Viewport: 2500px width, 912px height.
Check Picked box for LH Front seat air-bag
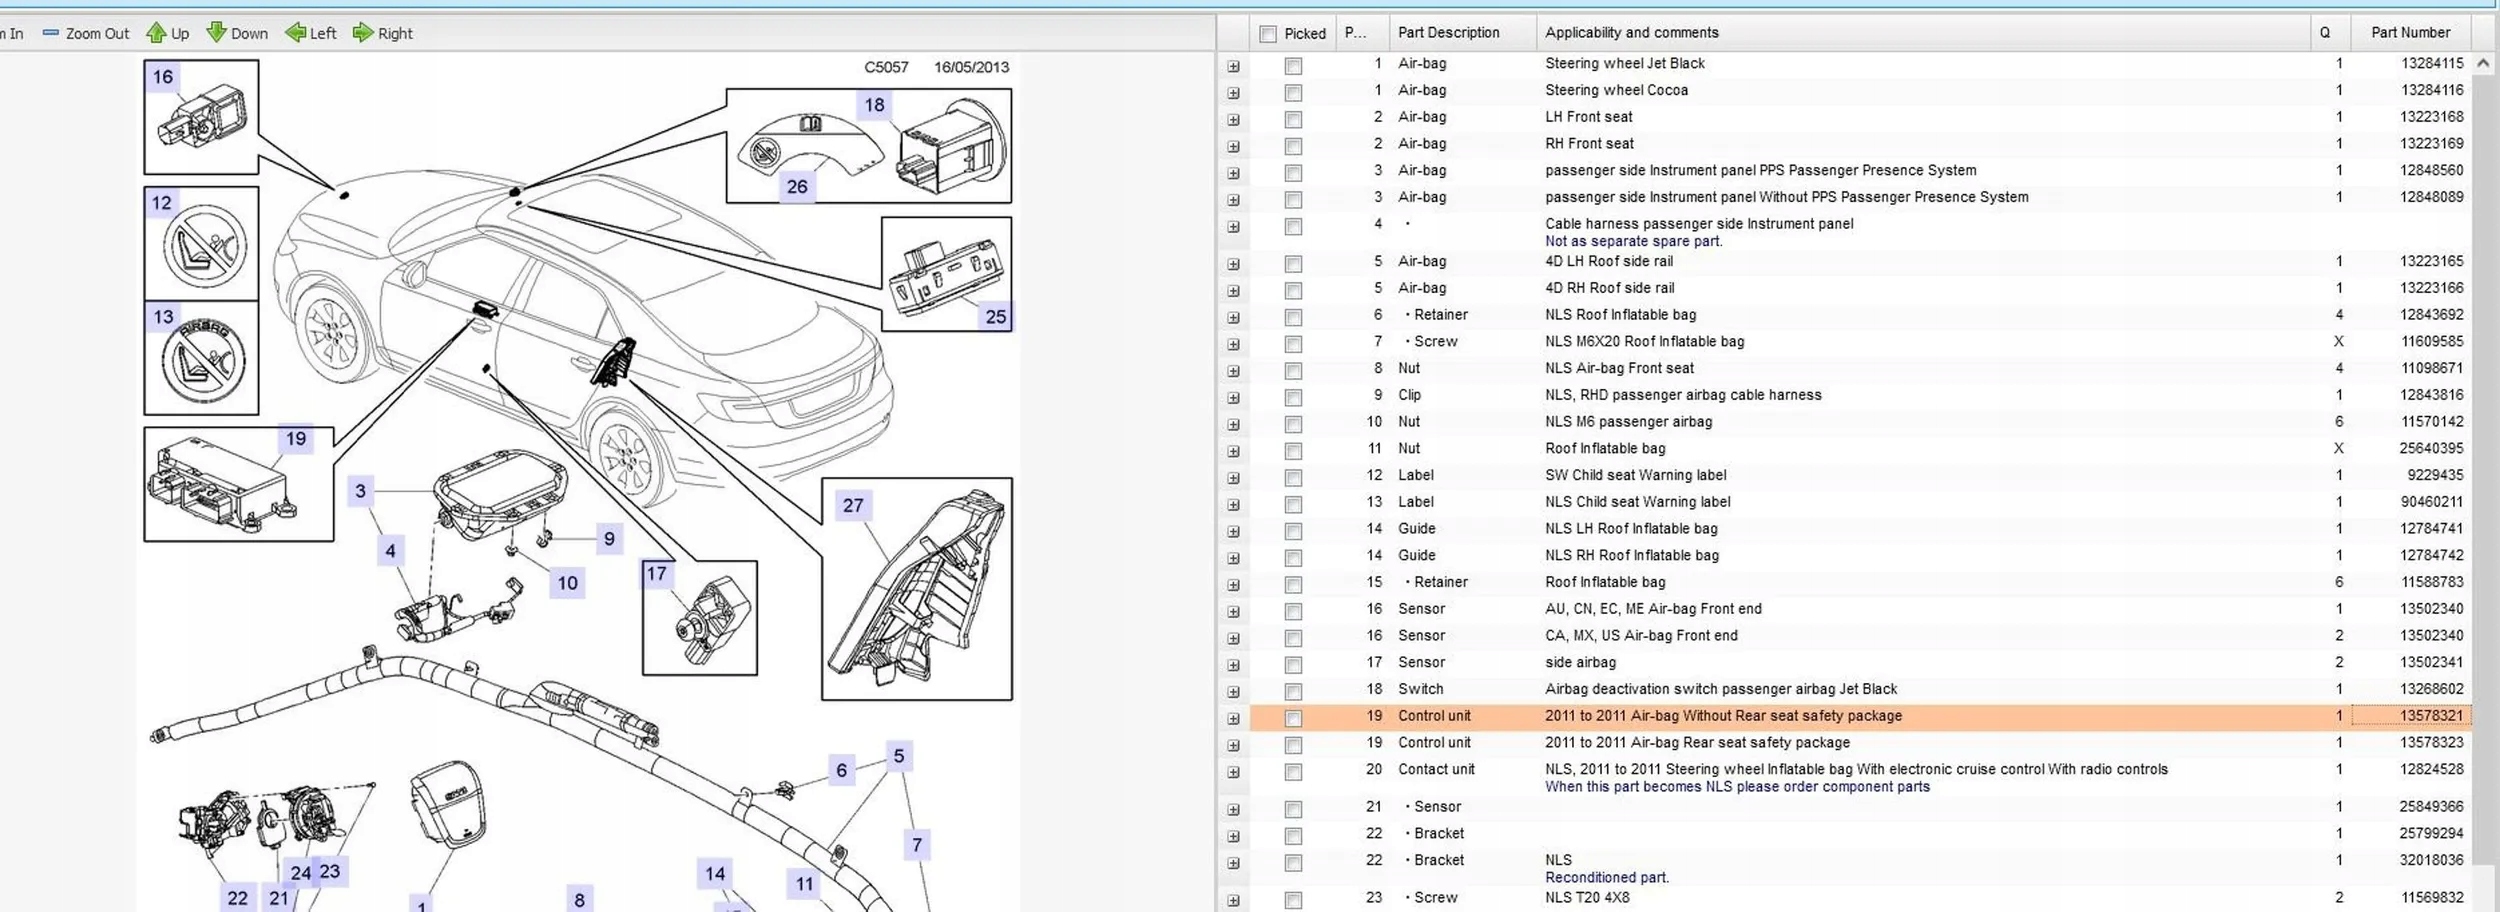pos(1293,120)
